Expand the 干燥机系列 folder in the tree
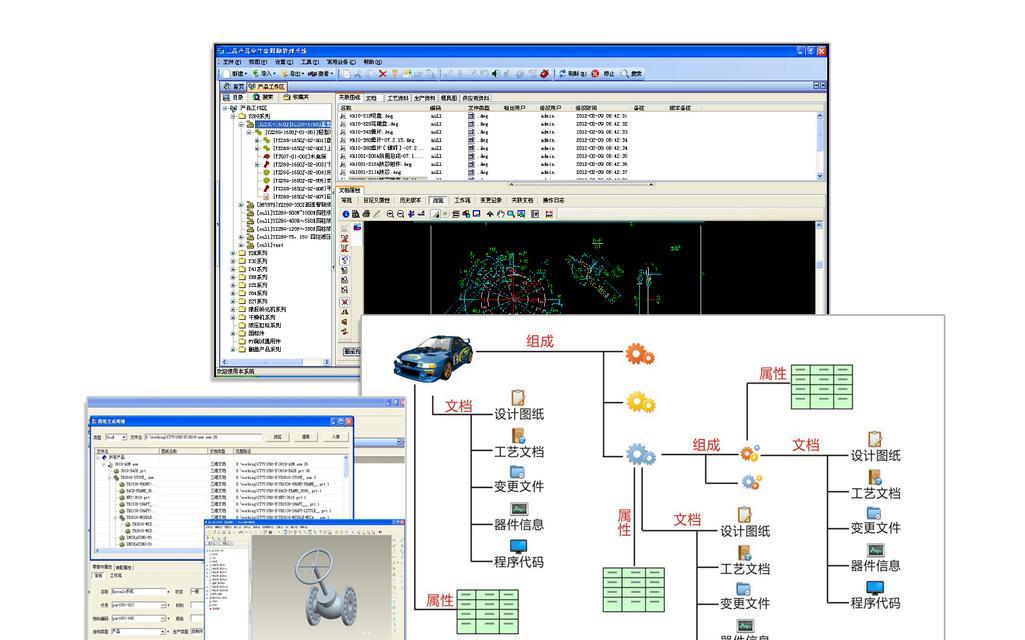 [233, 317]
